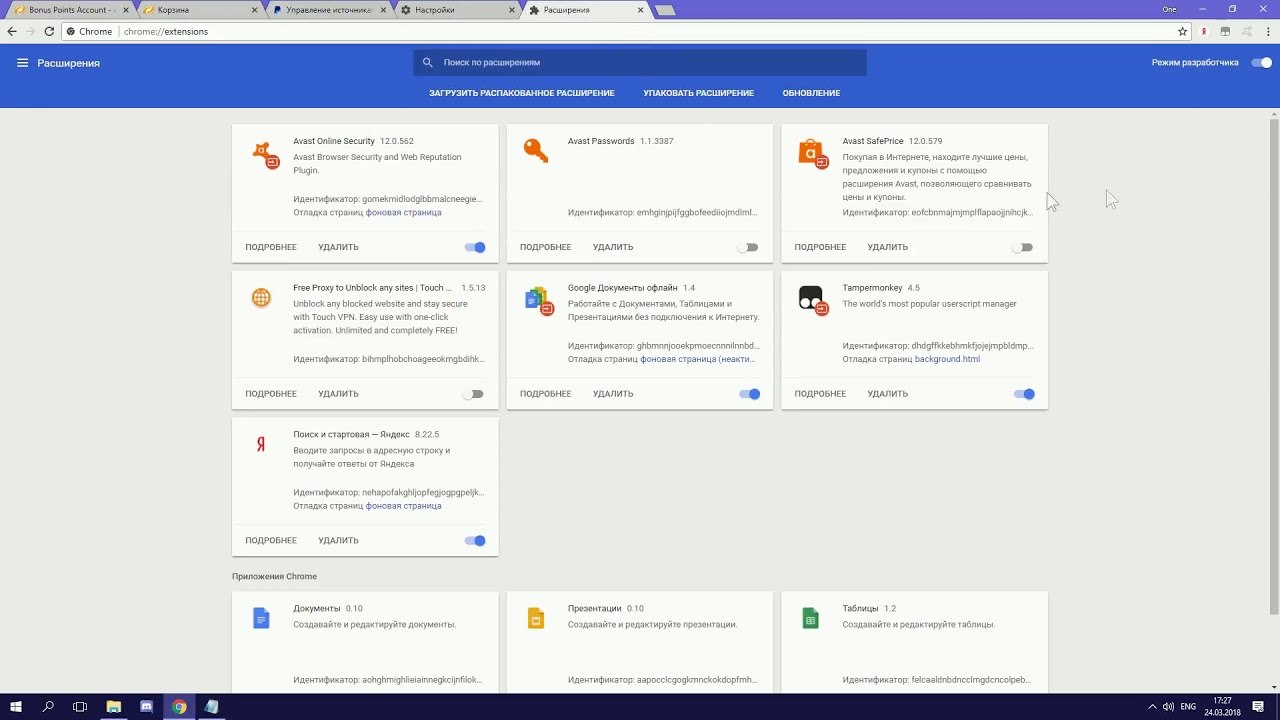Disable the Avast Online Security extension

coord(475,247)
